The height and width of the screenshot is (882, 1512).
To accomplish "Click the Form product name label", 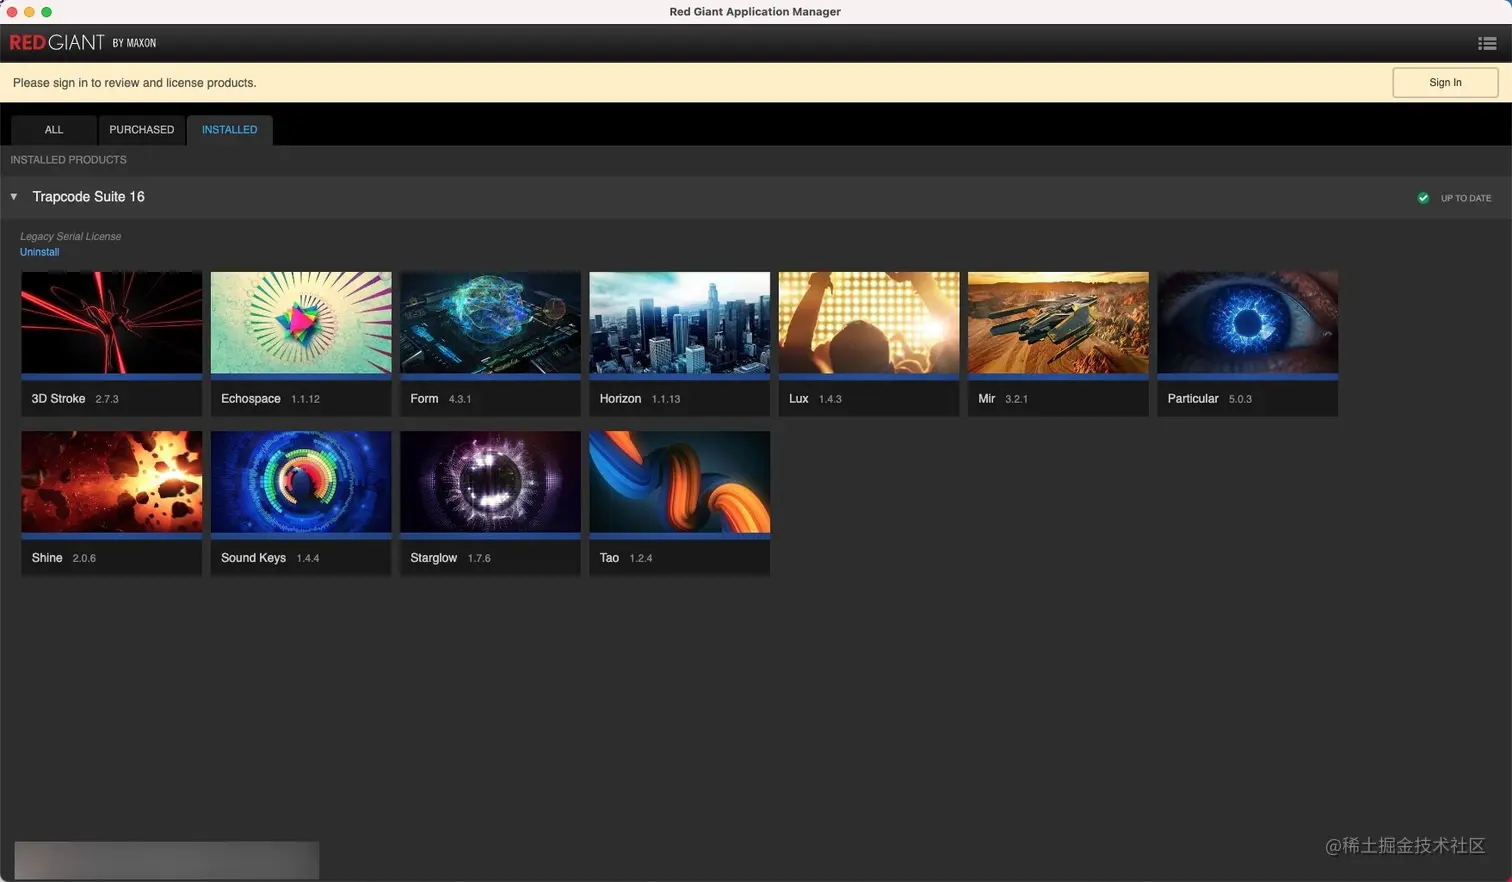I will (x=424, y=399).
